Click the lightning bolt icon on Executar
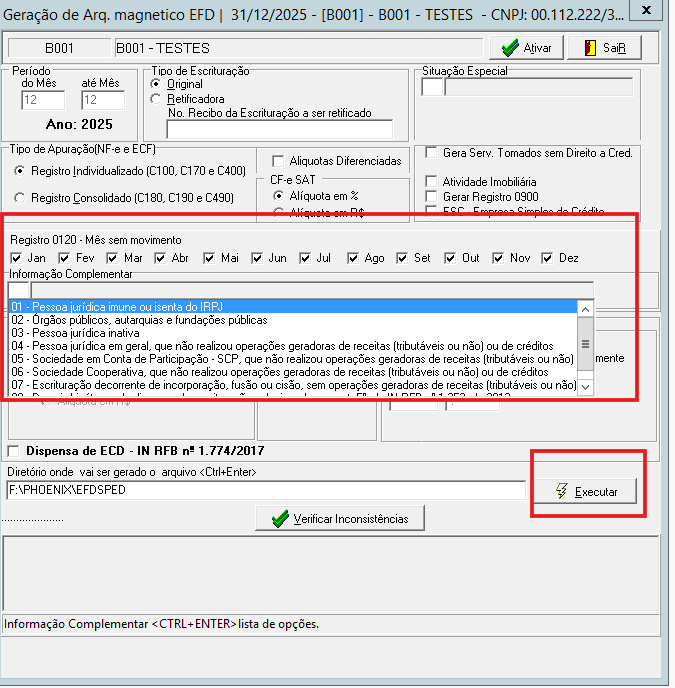Image resolution: width=675 pixels, height=688 pixels. click(562, 491)
